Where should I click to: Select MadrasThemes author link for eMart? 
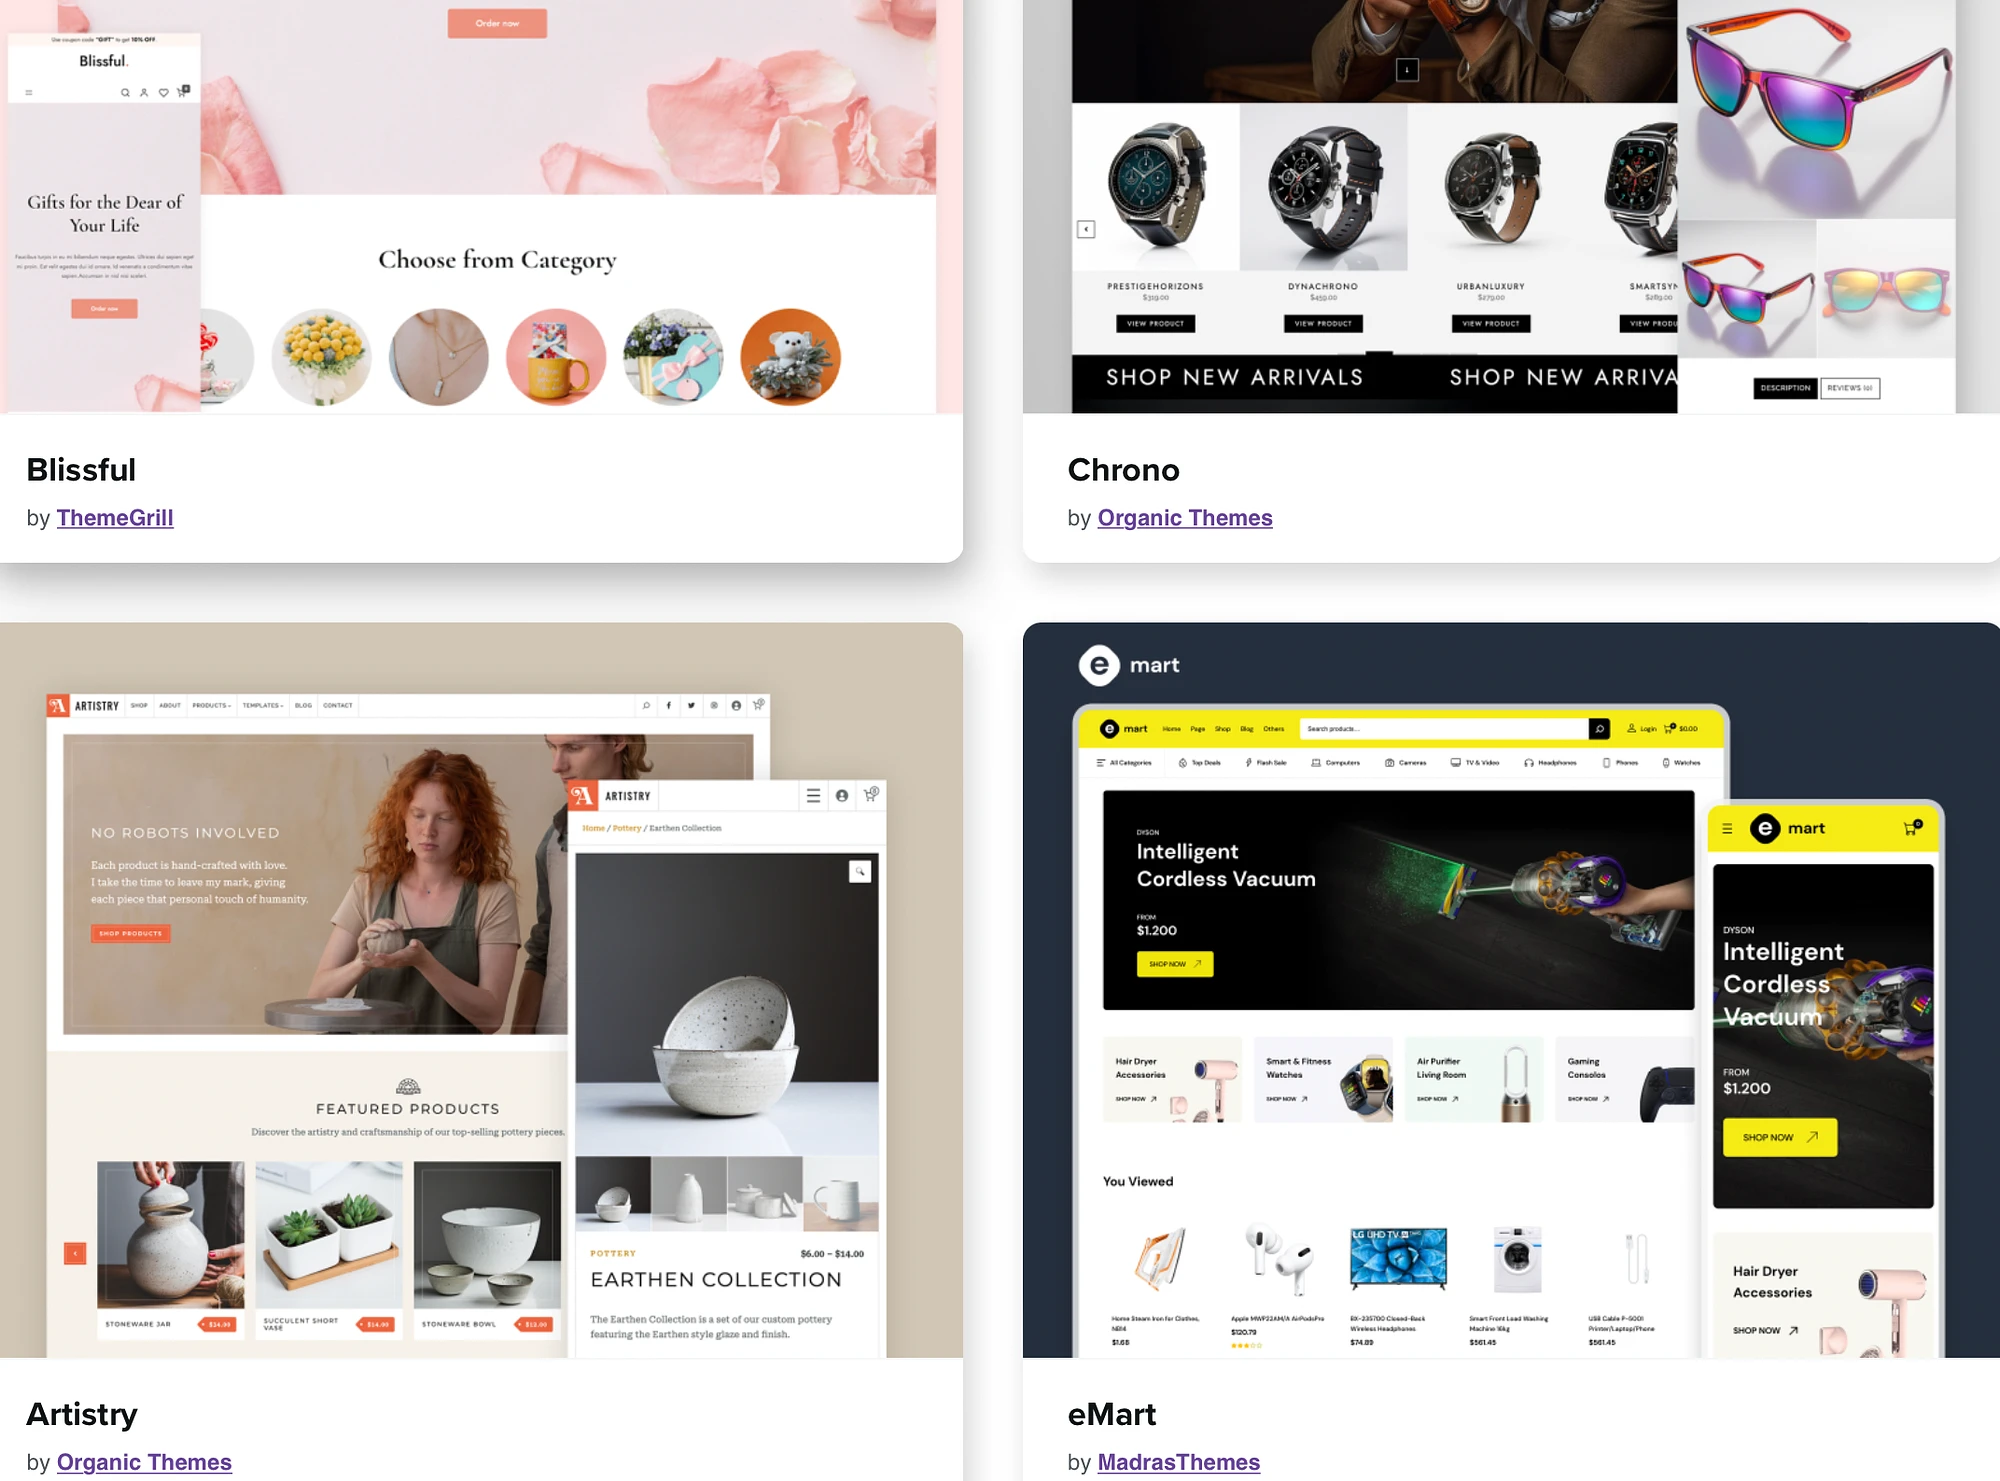(1177, 1461)
